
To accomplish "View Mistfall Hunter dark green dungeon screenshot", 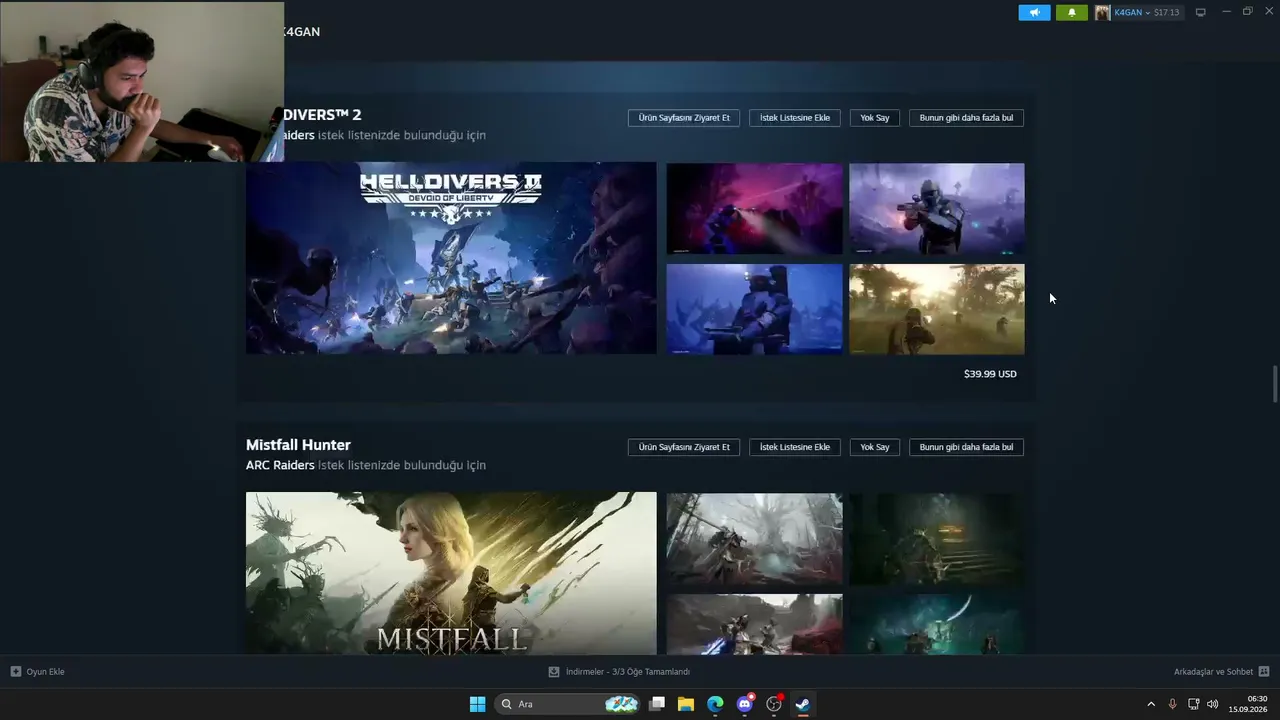I will [x=937, y=538].
